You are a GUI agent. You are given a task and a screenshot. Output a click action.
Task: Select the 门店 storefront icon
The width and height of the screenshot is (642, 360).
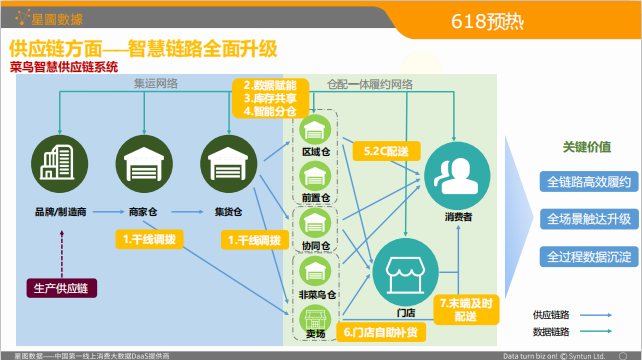tap(405, 272)
